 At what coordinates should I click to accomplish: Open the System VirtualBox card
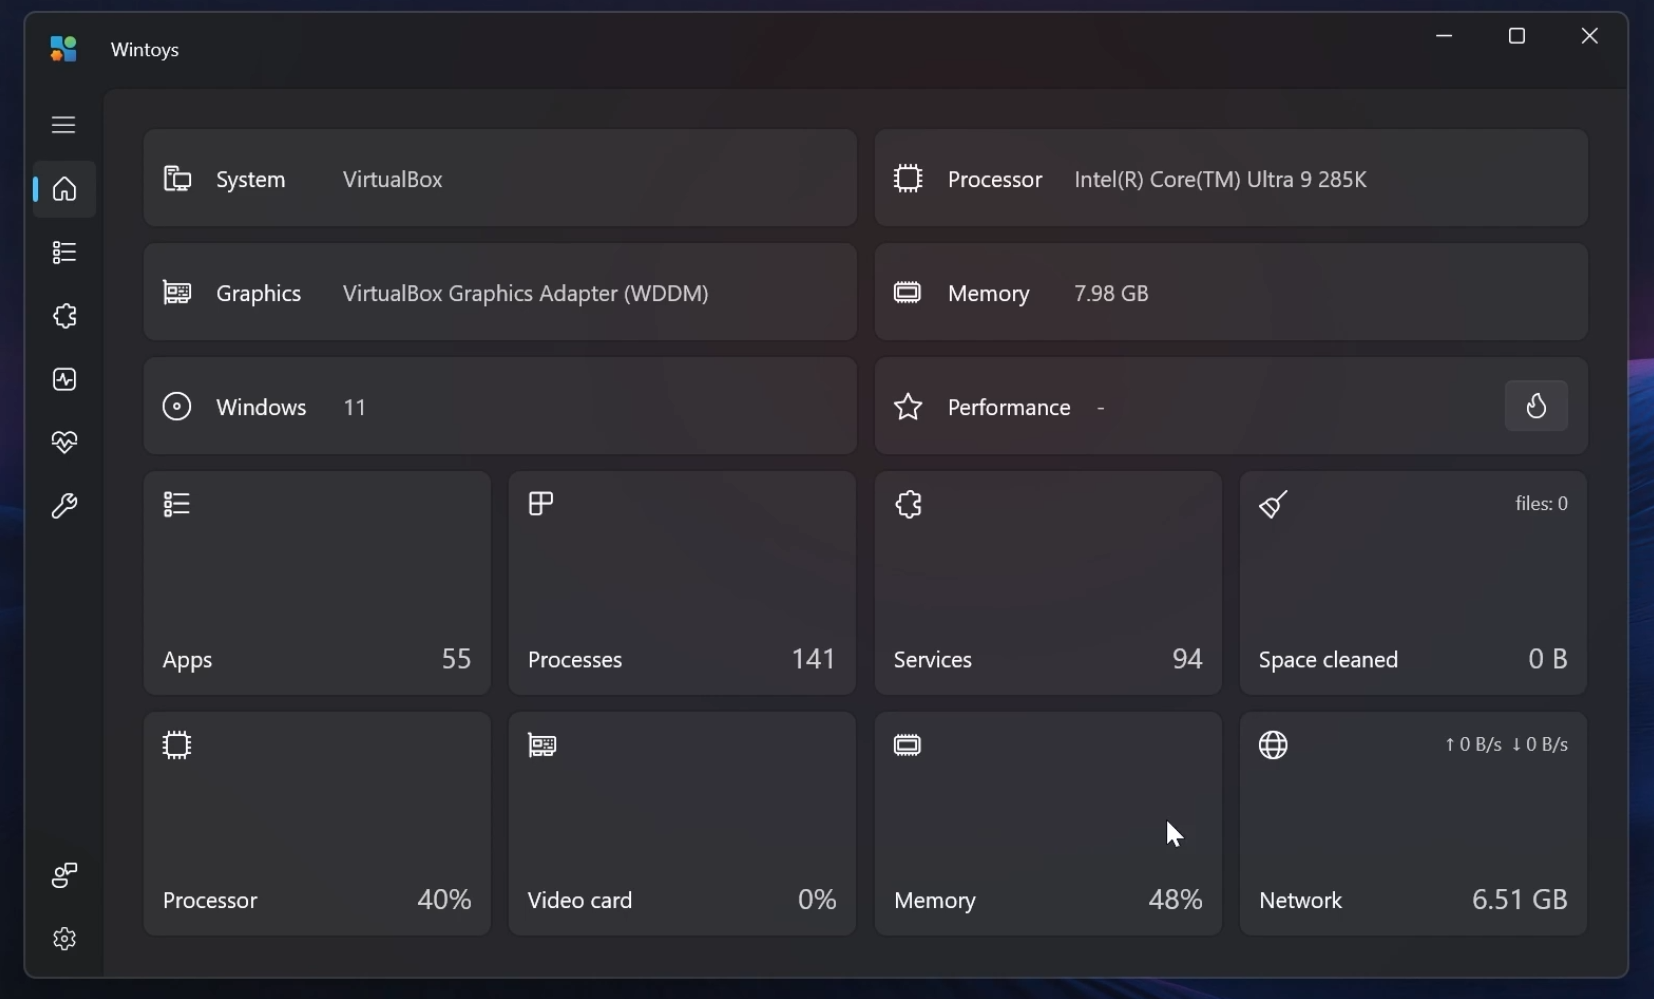click(500, 179)
